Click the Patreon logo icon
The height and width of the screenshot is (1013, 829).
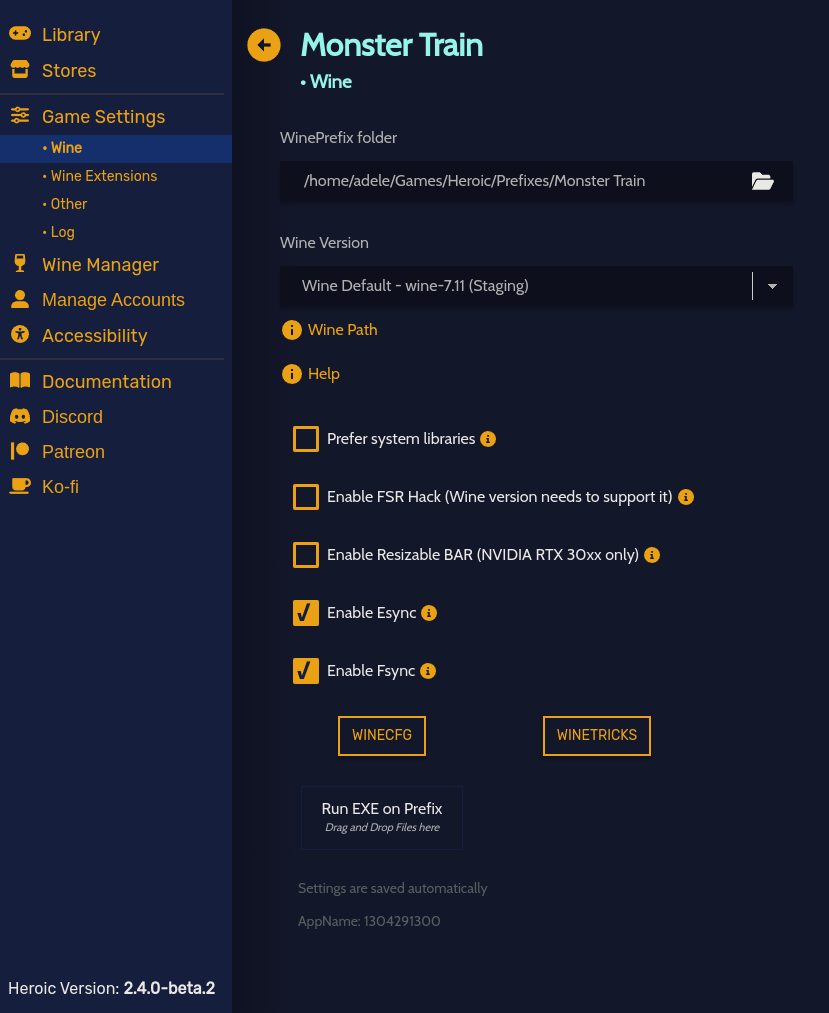[x=20, y=451]
